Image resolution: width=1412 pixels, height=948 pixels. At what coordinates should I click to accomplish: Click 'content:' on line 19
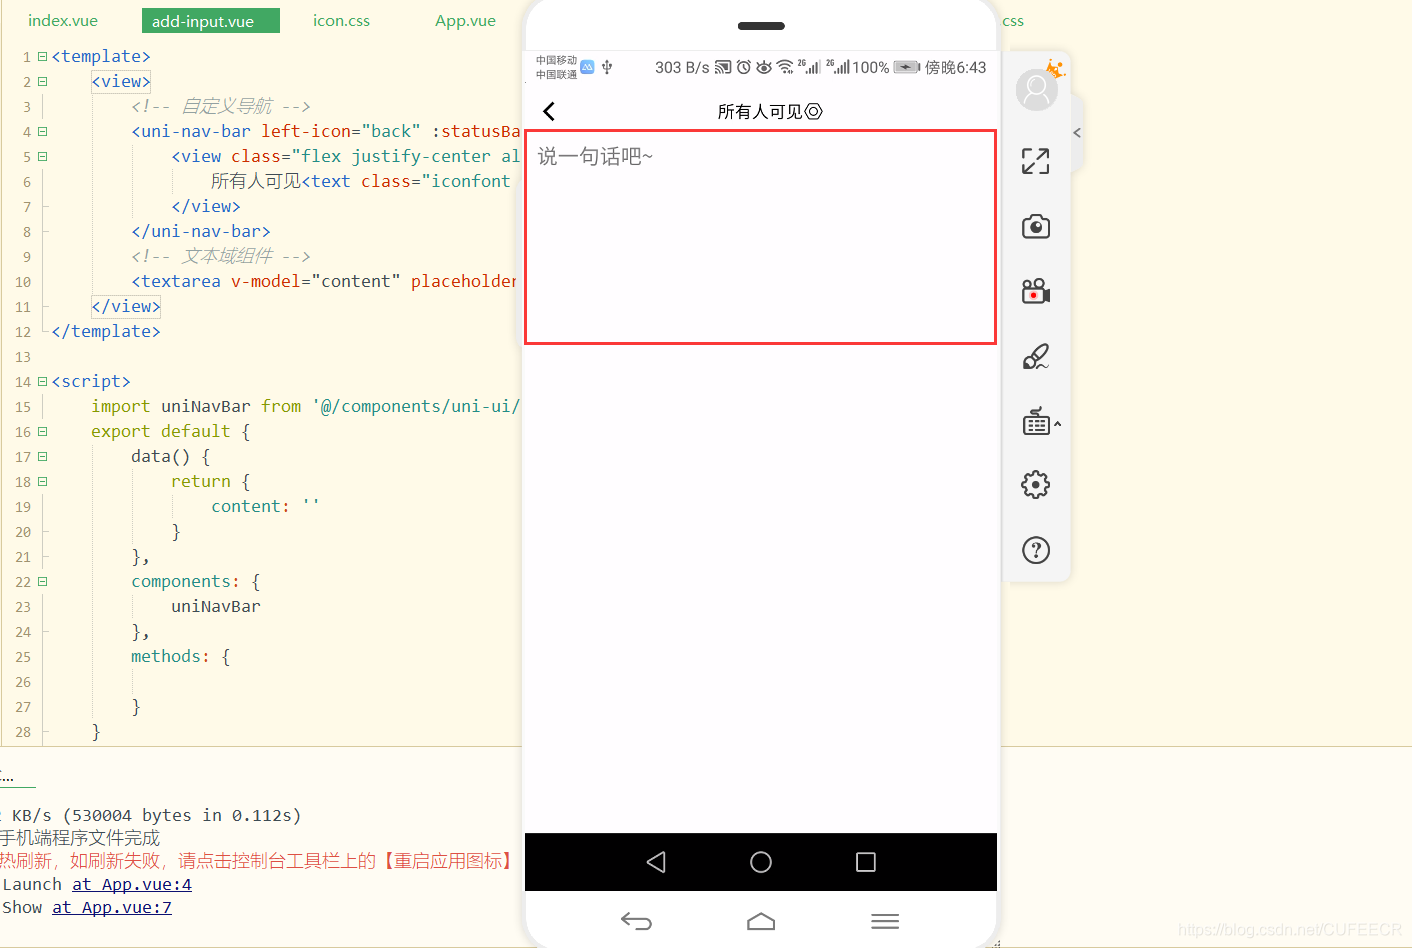pos(251,506)
